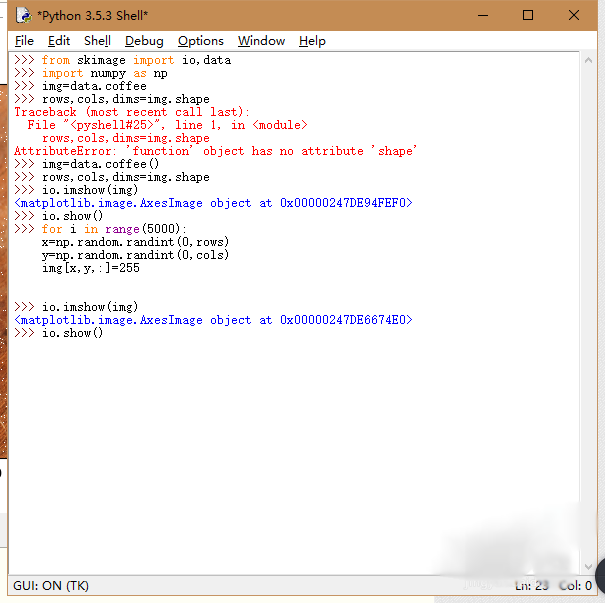This screenshot has height=603, width=605.
Task: Click 'Traceback (most recent call last):' line
Action: 132,112
